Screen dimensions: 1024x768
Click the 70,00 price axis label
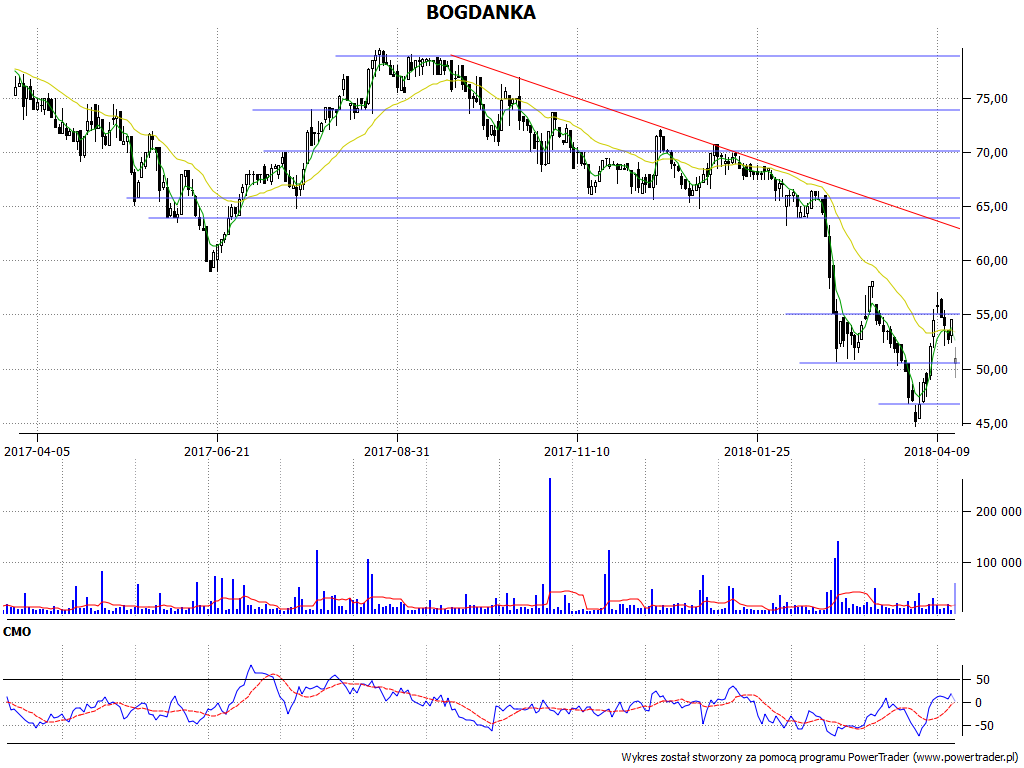991,153
